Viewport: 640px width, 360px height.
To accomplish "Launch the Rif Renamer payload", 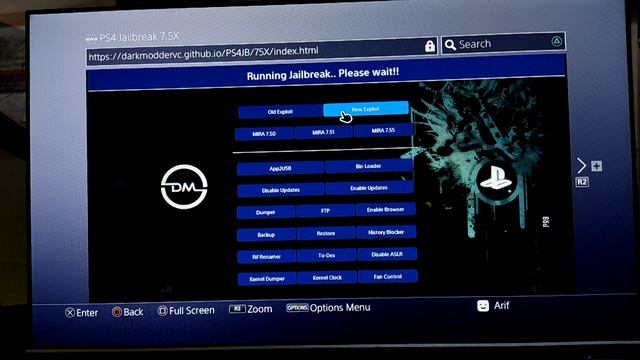I will 267,257.
